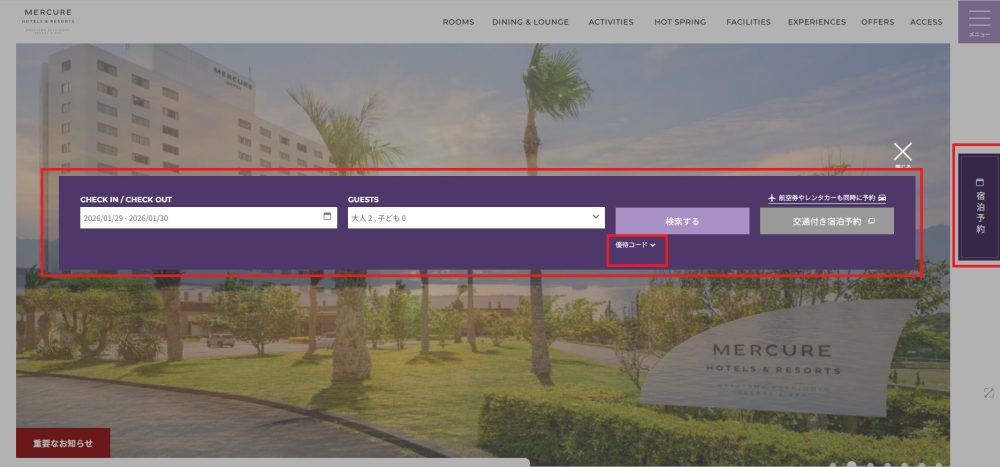Click the Mercure Hotels & Resorts logo
Screen dimensions: 1000x467
pos(49,20)
